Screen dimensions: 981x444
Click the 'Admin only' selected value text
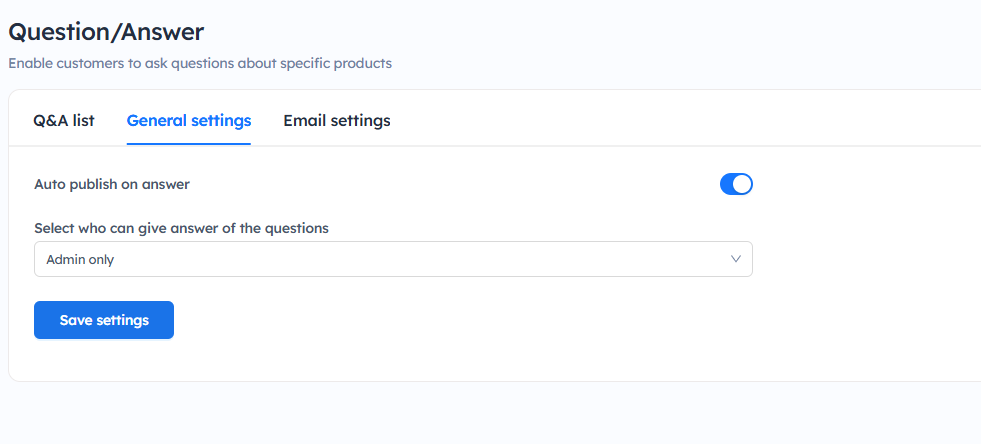click(x=80, y=260)
